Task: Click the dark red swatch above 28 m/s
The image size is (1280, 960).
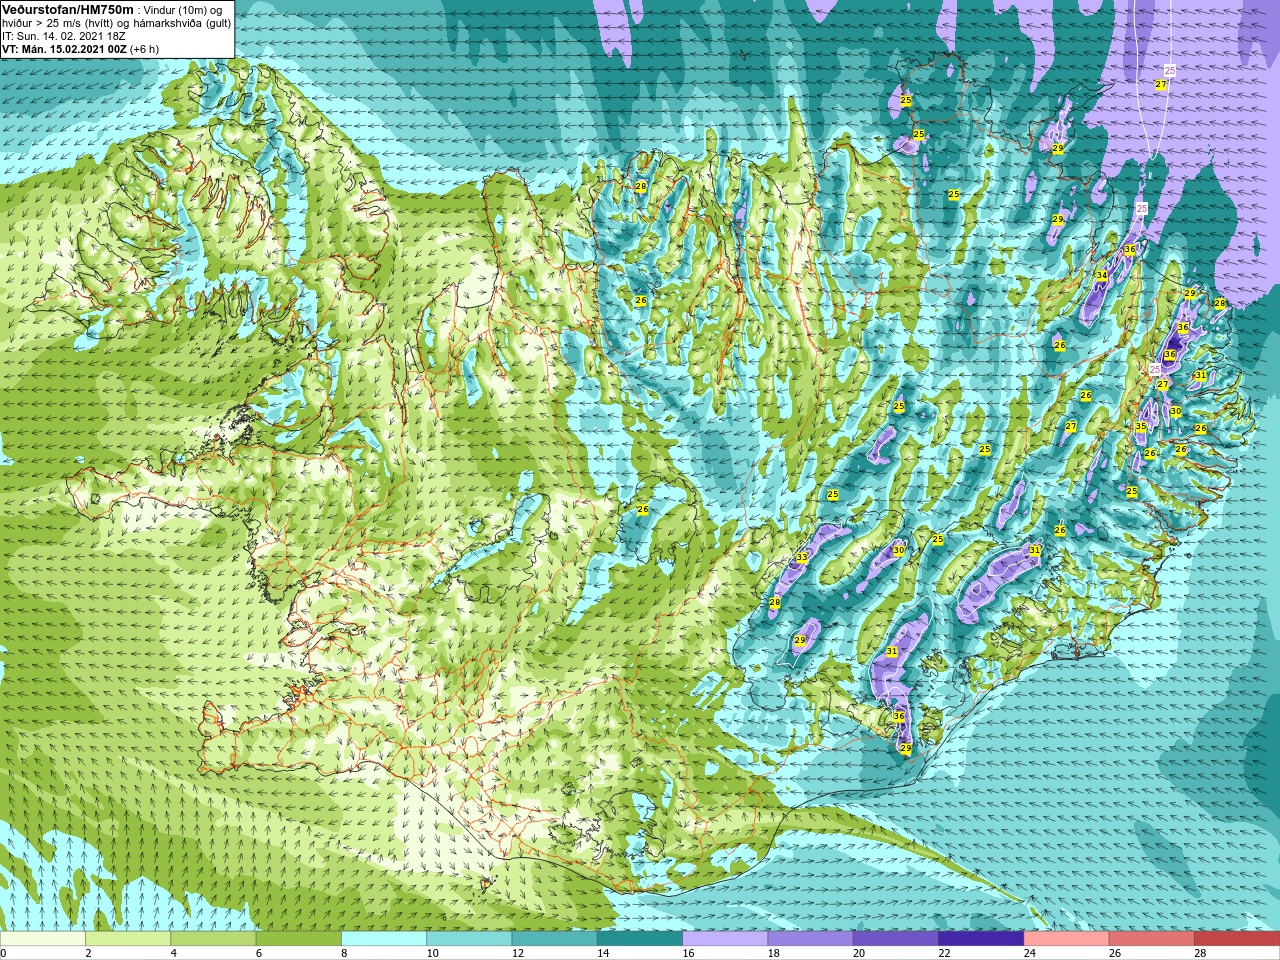Action: (1237, 939)
